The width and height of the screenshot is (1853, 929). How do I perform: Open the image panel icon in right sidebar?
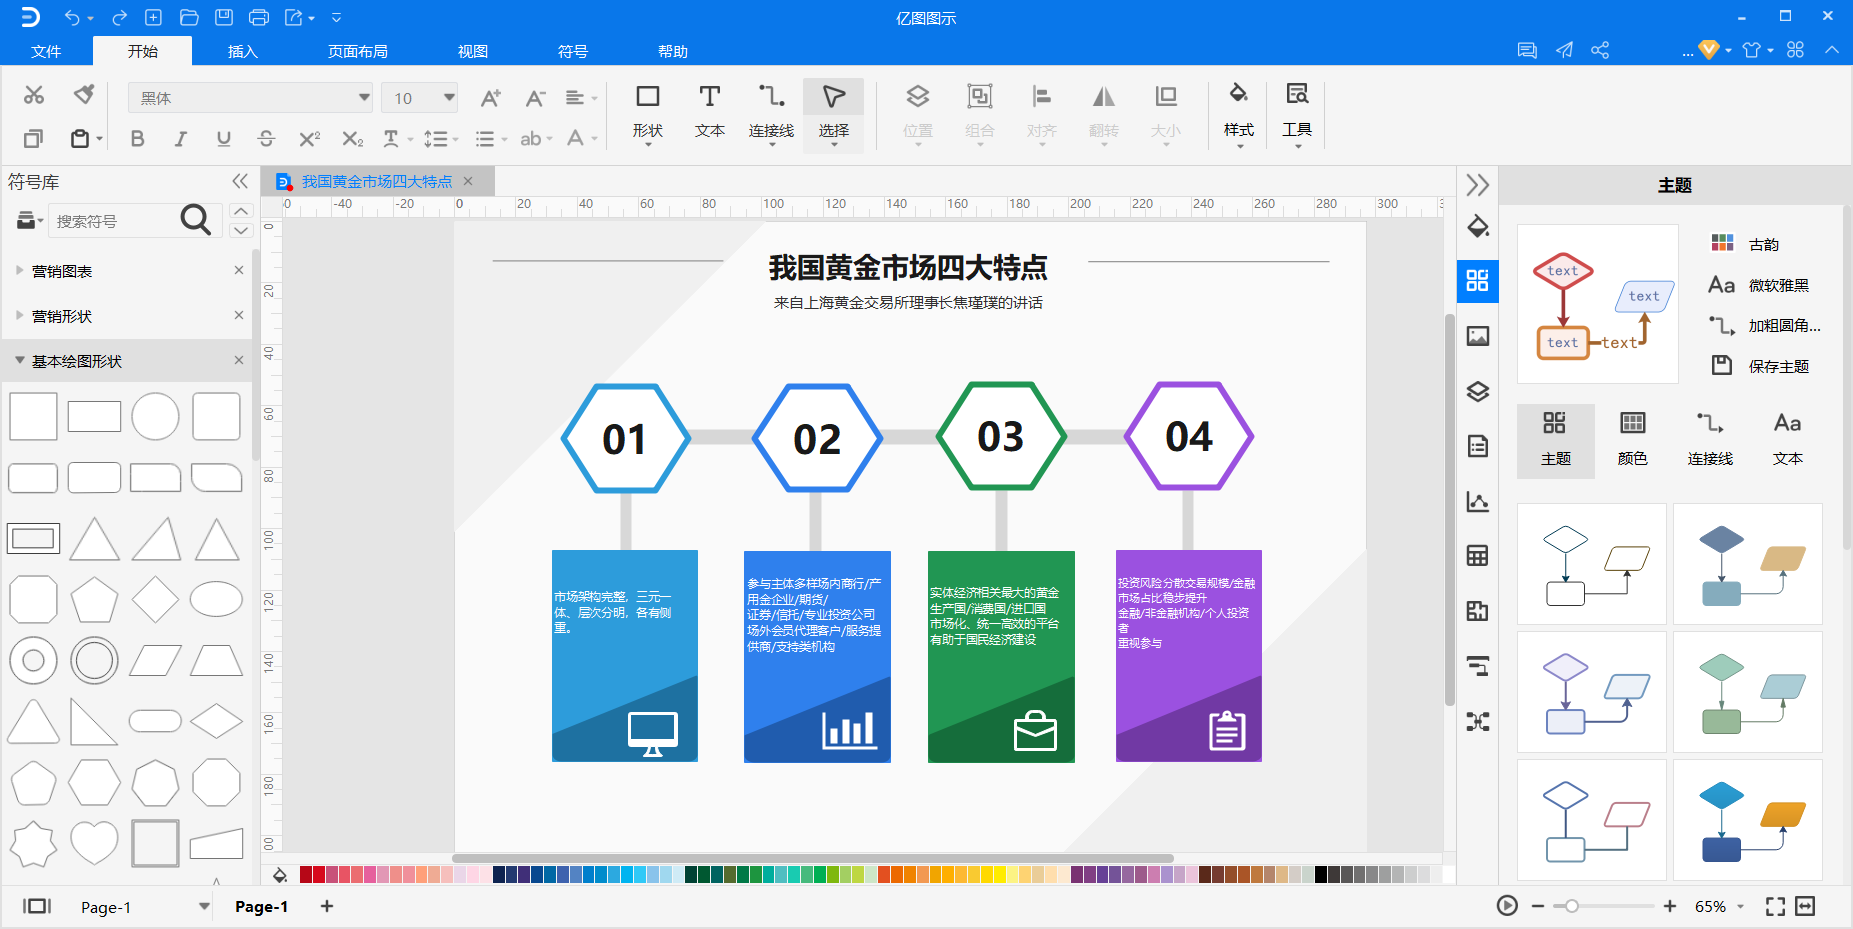pos(1477,336)
